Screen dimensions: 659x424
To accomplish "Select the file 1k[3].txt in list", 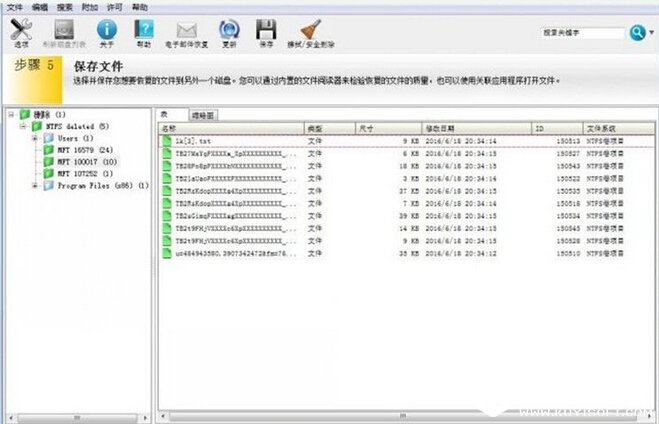I will pyautogui.click(x=192, y=141).
